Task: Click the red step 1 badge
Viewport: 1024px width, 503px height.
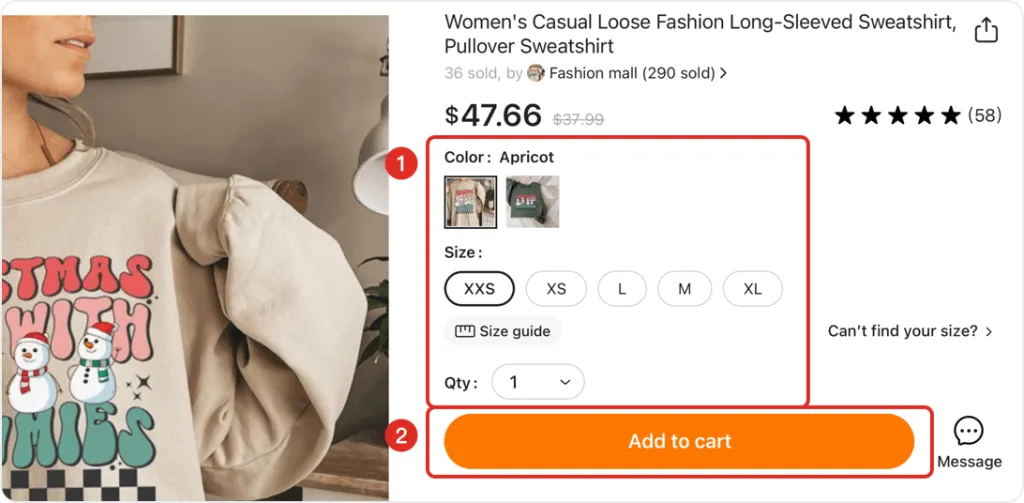Action: 401,164
